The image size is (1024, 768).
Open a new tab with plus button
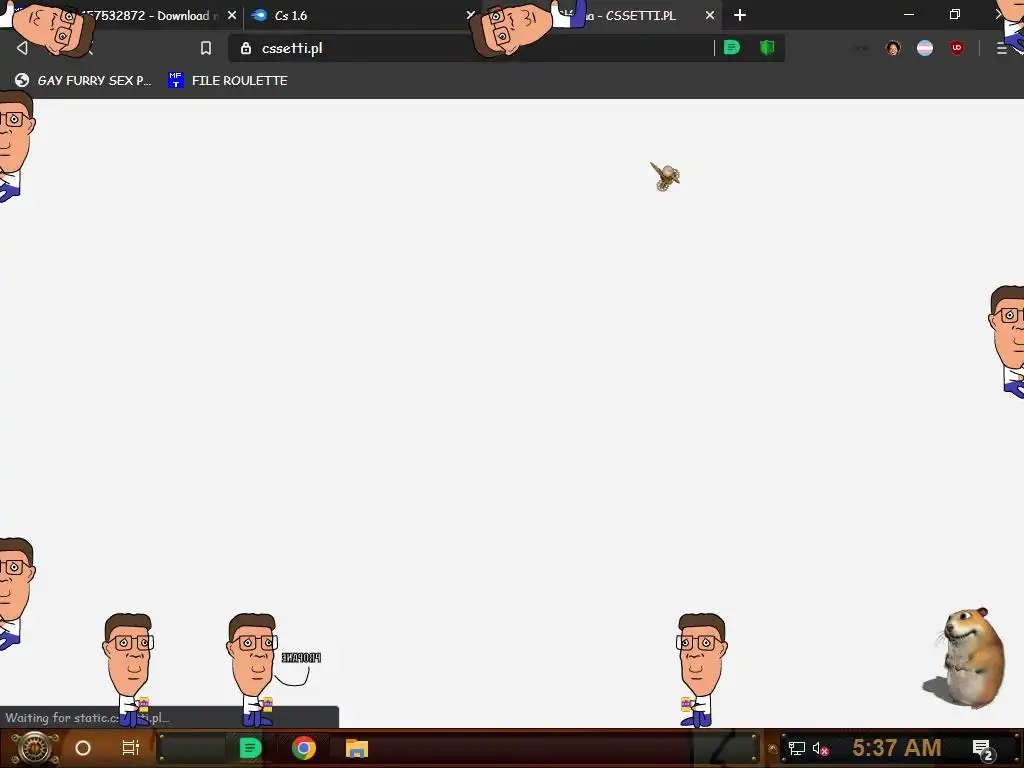pyautogui.click(x=740, y=15)
